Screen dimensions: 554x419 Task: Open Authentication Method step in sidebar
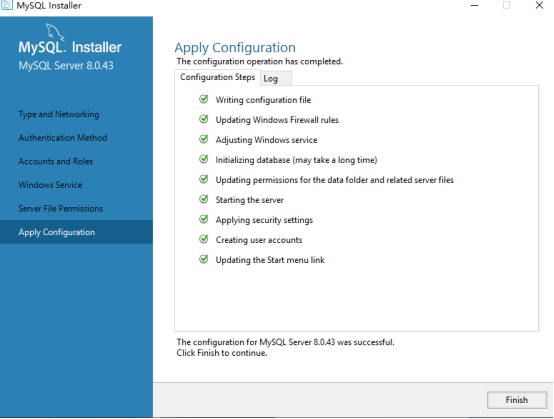pyautogui.click(x=63, y=138)
